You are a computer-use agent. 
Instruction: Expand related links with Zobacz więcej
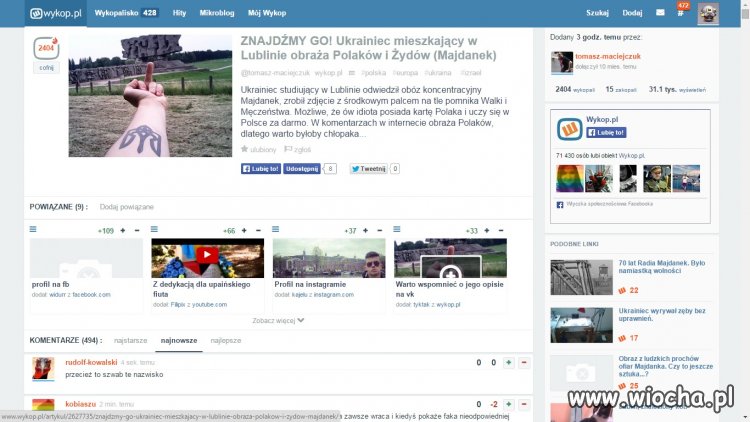tap(278, 321)
